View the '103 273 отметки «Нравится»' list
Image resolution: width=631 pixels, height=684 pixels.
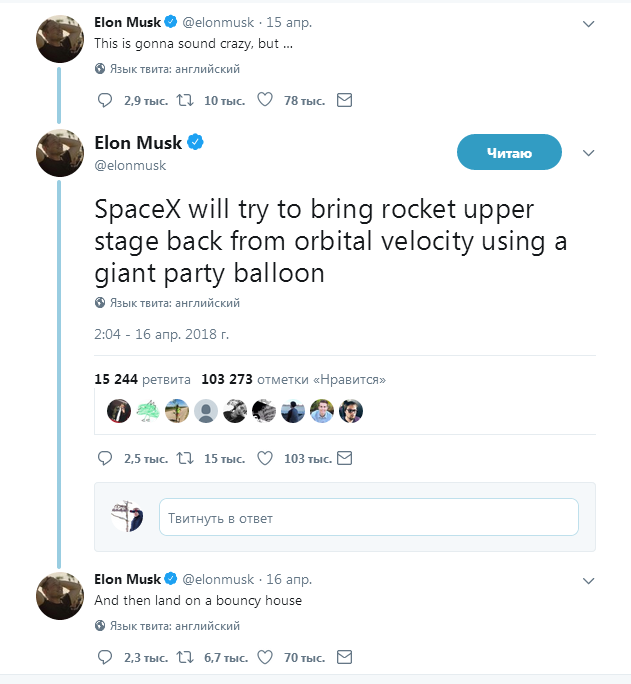click(293, 380)
